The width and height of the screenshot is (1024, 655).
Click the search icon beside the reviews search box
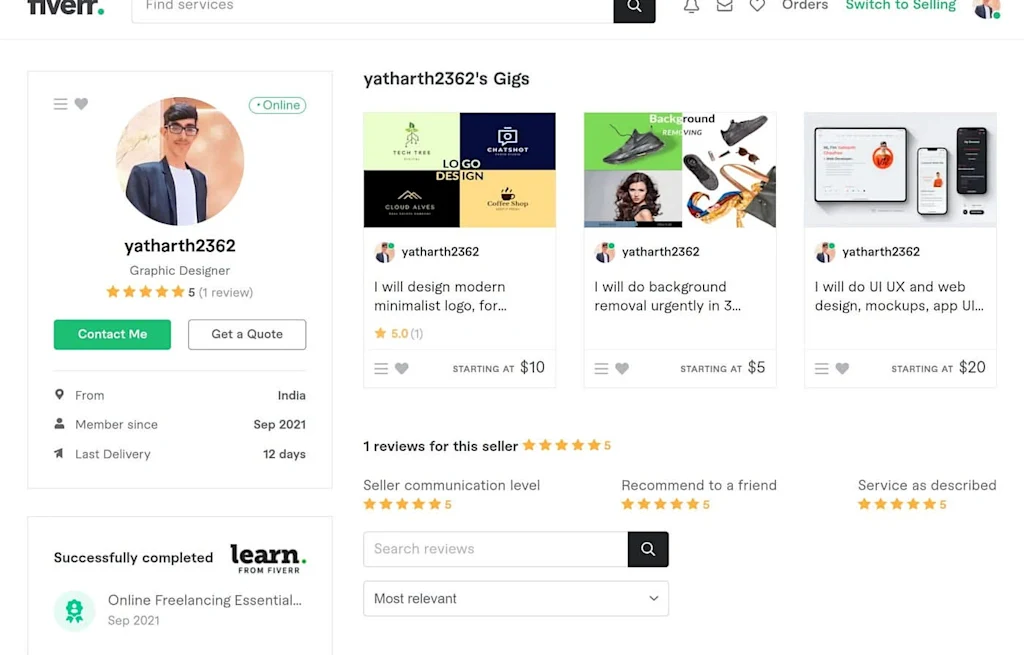[647, 549]
